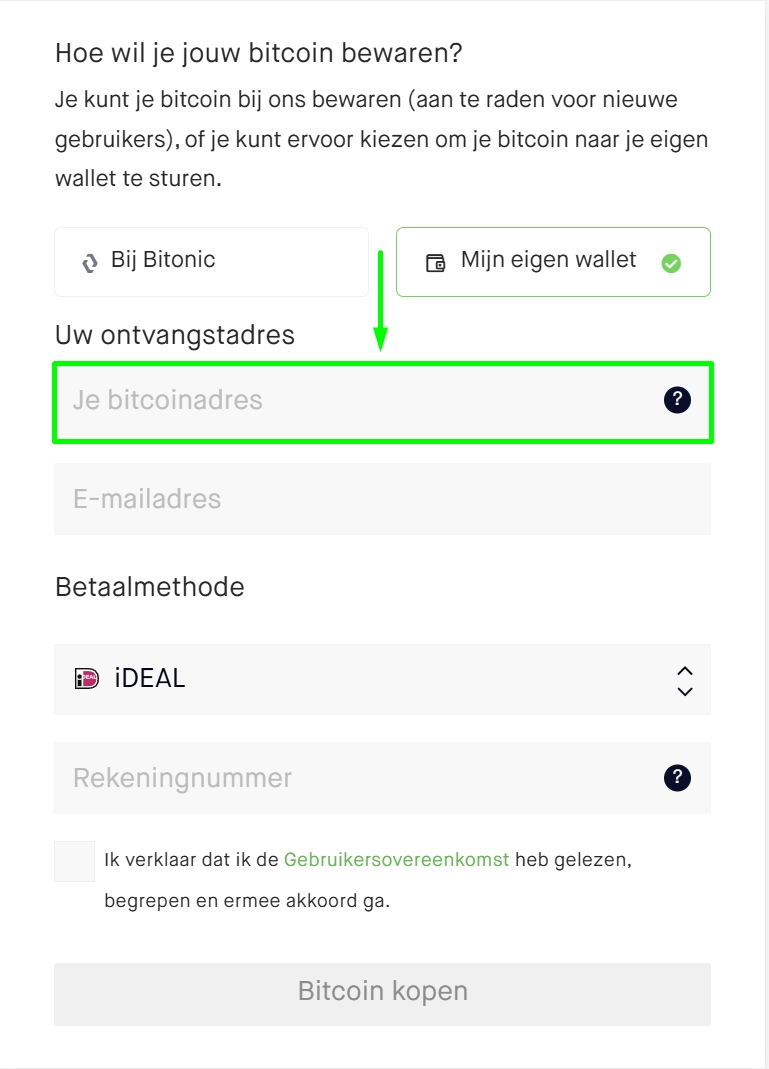This screenshot has width=769, height=1069.
Task: Tick the Gebruikersovereenkomst agreement checkbox
Action: pos(74,861)
